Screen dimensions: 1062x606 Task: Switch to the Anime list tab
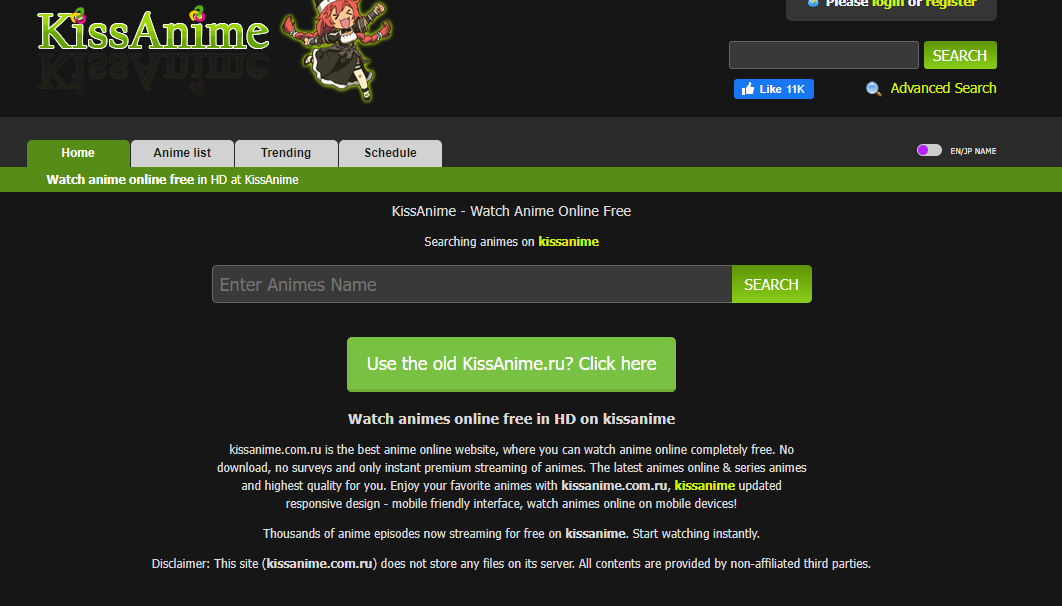pyautogui.click(x=182, y=153)
